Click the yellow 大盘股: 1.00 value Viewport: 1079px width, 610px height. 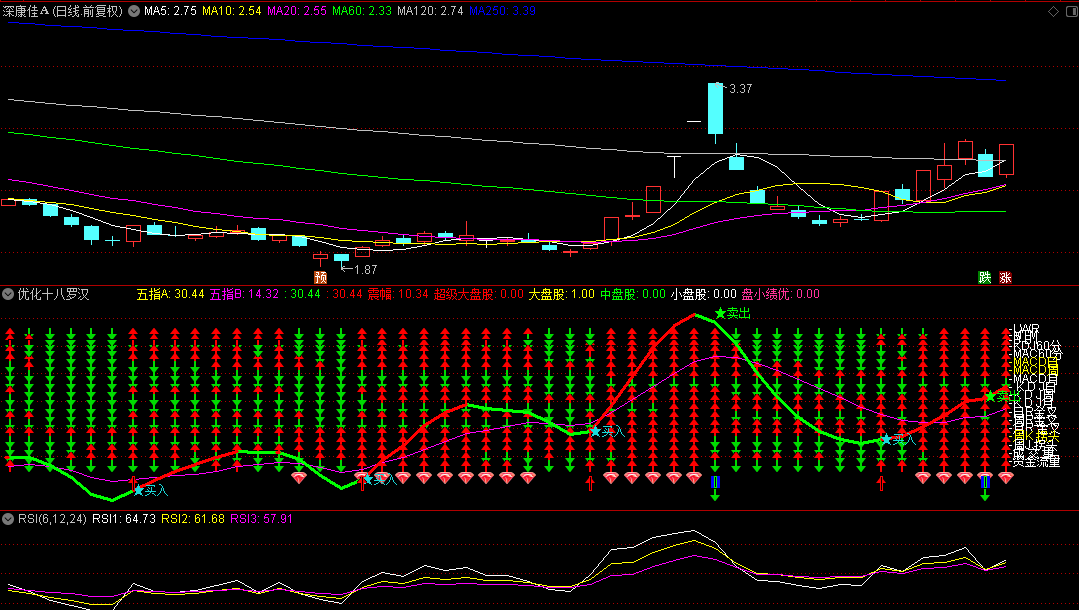[562, 294]
